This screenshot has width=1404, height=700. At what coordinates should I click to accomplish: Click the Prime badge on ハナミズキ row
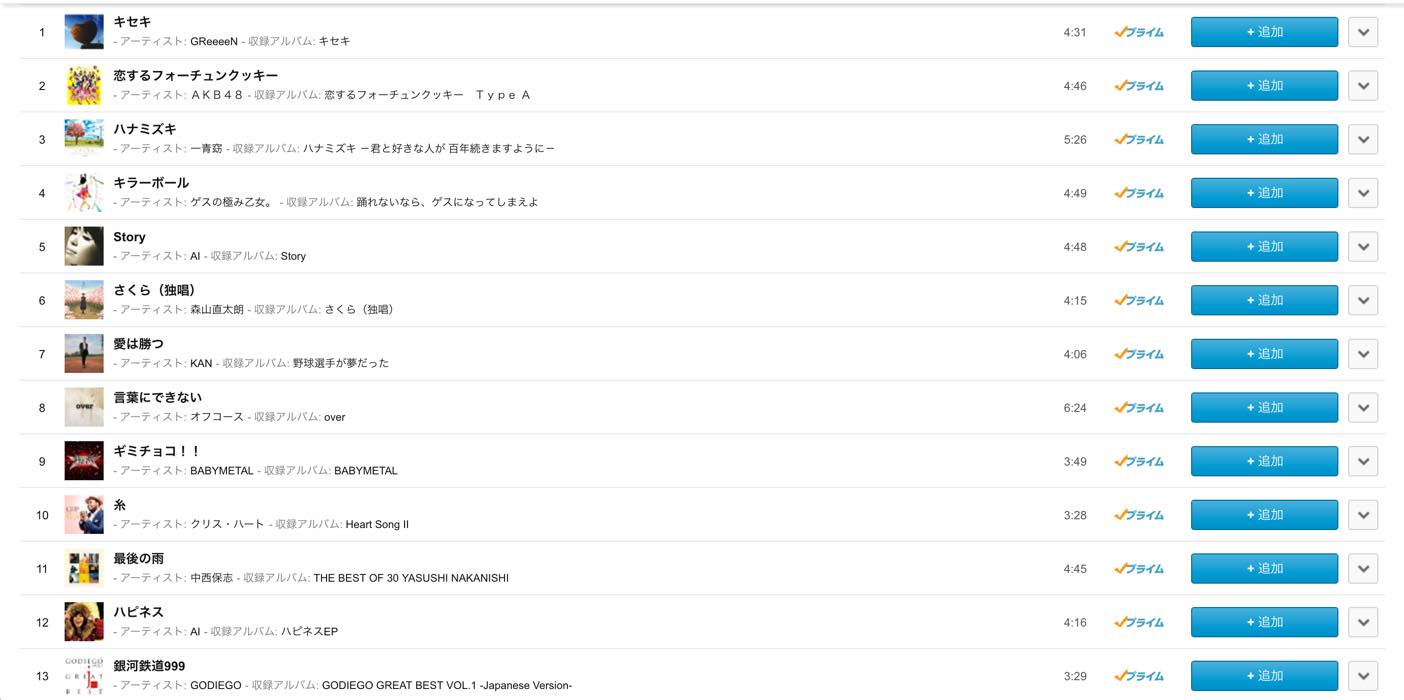(1139, 139)
